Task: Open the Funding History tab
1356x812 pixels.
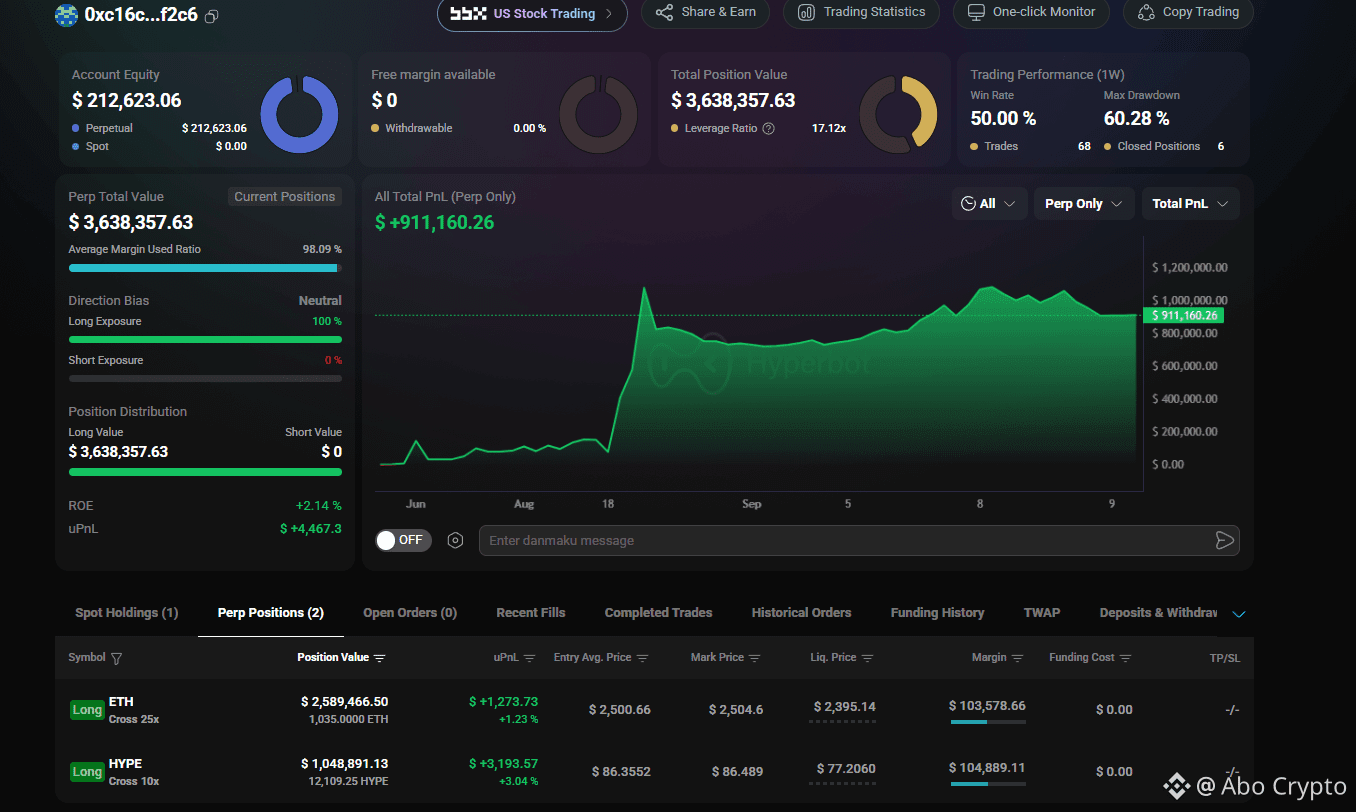Action: coord(937,613)
